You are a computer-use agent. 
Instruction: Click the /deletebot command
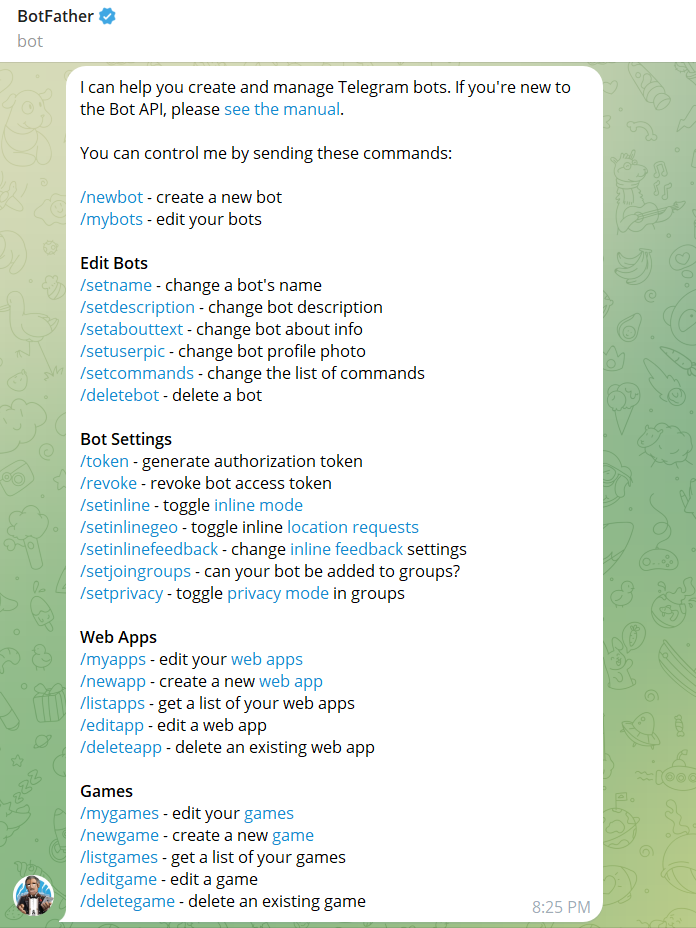pyautogui.click(x=120, y=395)
